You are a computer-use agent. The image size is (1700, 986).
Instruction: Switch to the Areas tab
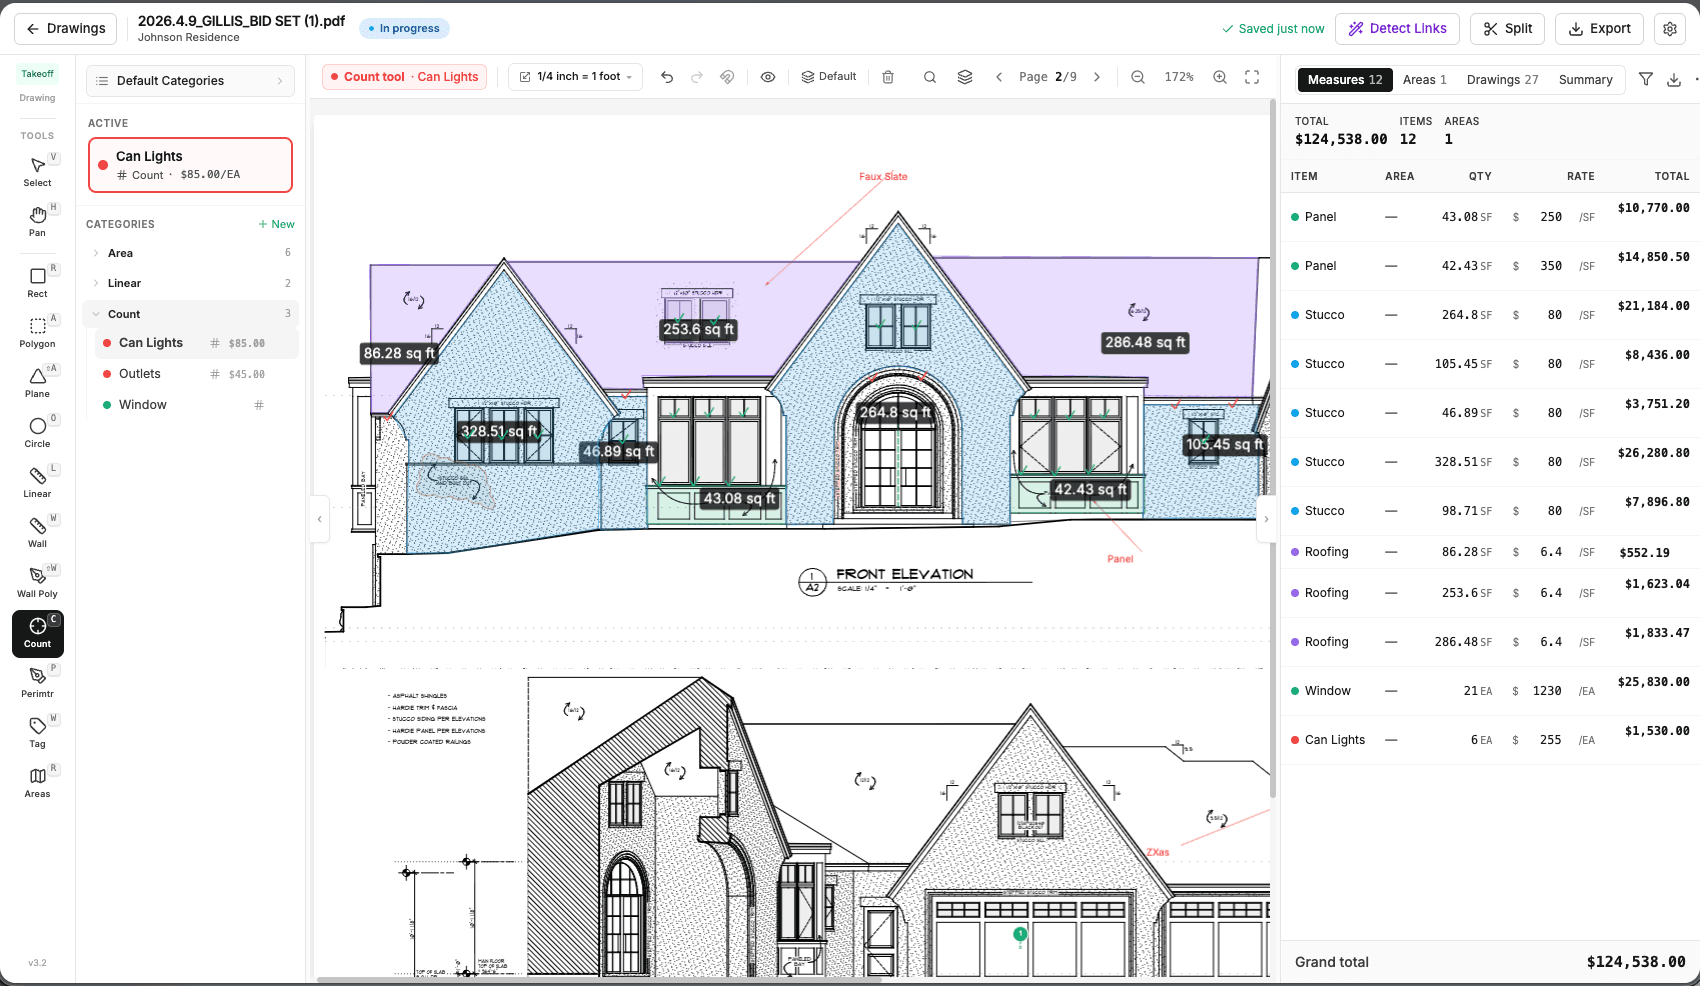point(1424,80)
